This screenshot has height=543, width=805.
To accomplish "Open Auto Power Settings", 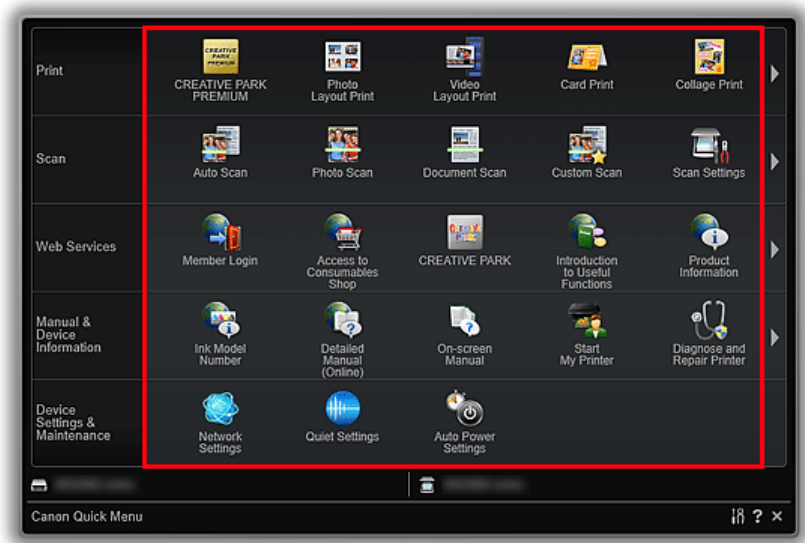I will coord(464,410).
